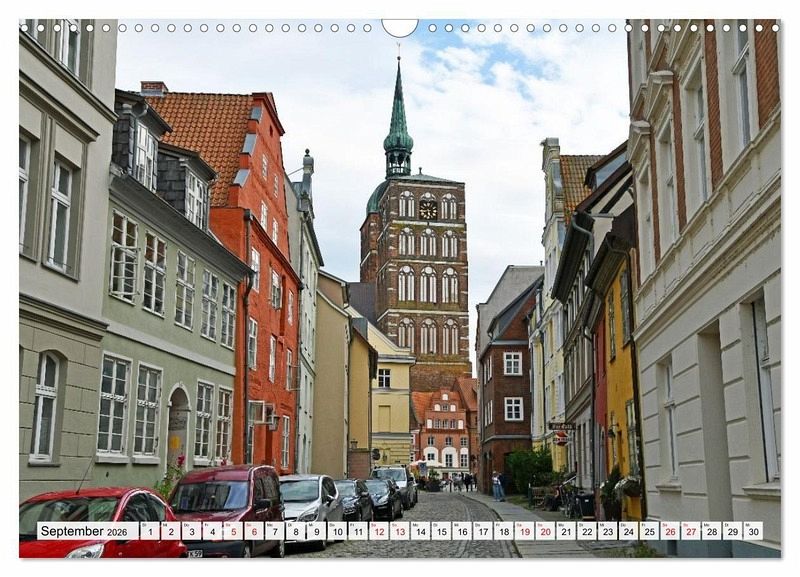Select Saturday the 5th in red
This screenshot has height=577, width=800.
coord(232,531)
